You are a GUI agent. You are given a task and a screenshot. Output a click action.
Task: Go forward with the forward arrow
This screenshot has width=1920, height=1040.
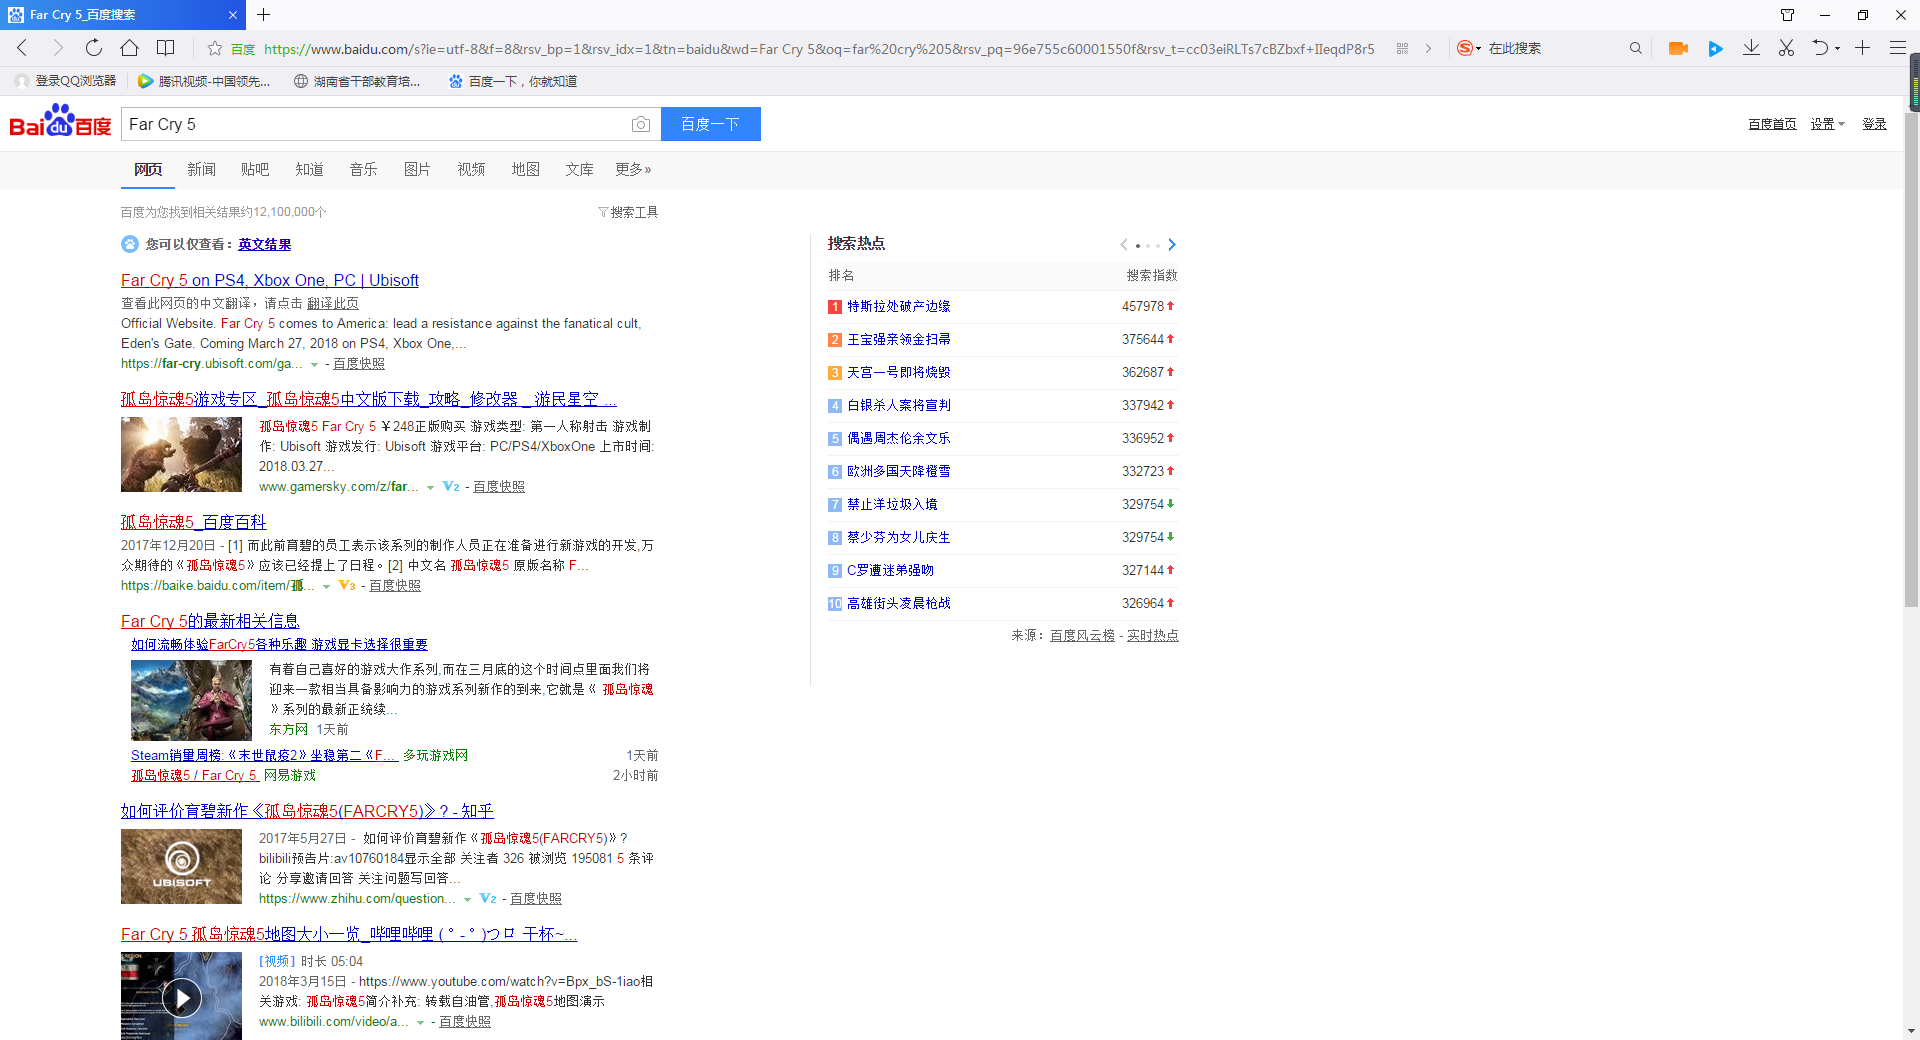pyautogui.click(x=57, y=48)
